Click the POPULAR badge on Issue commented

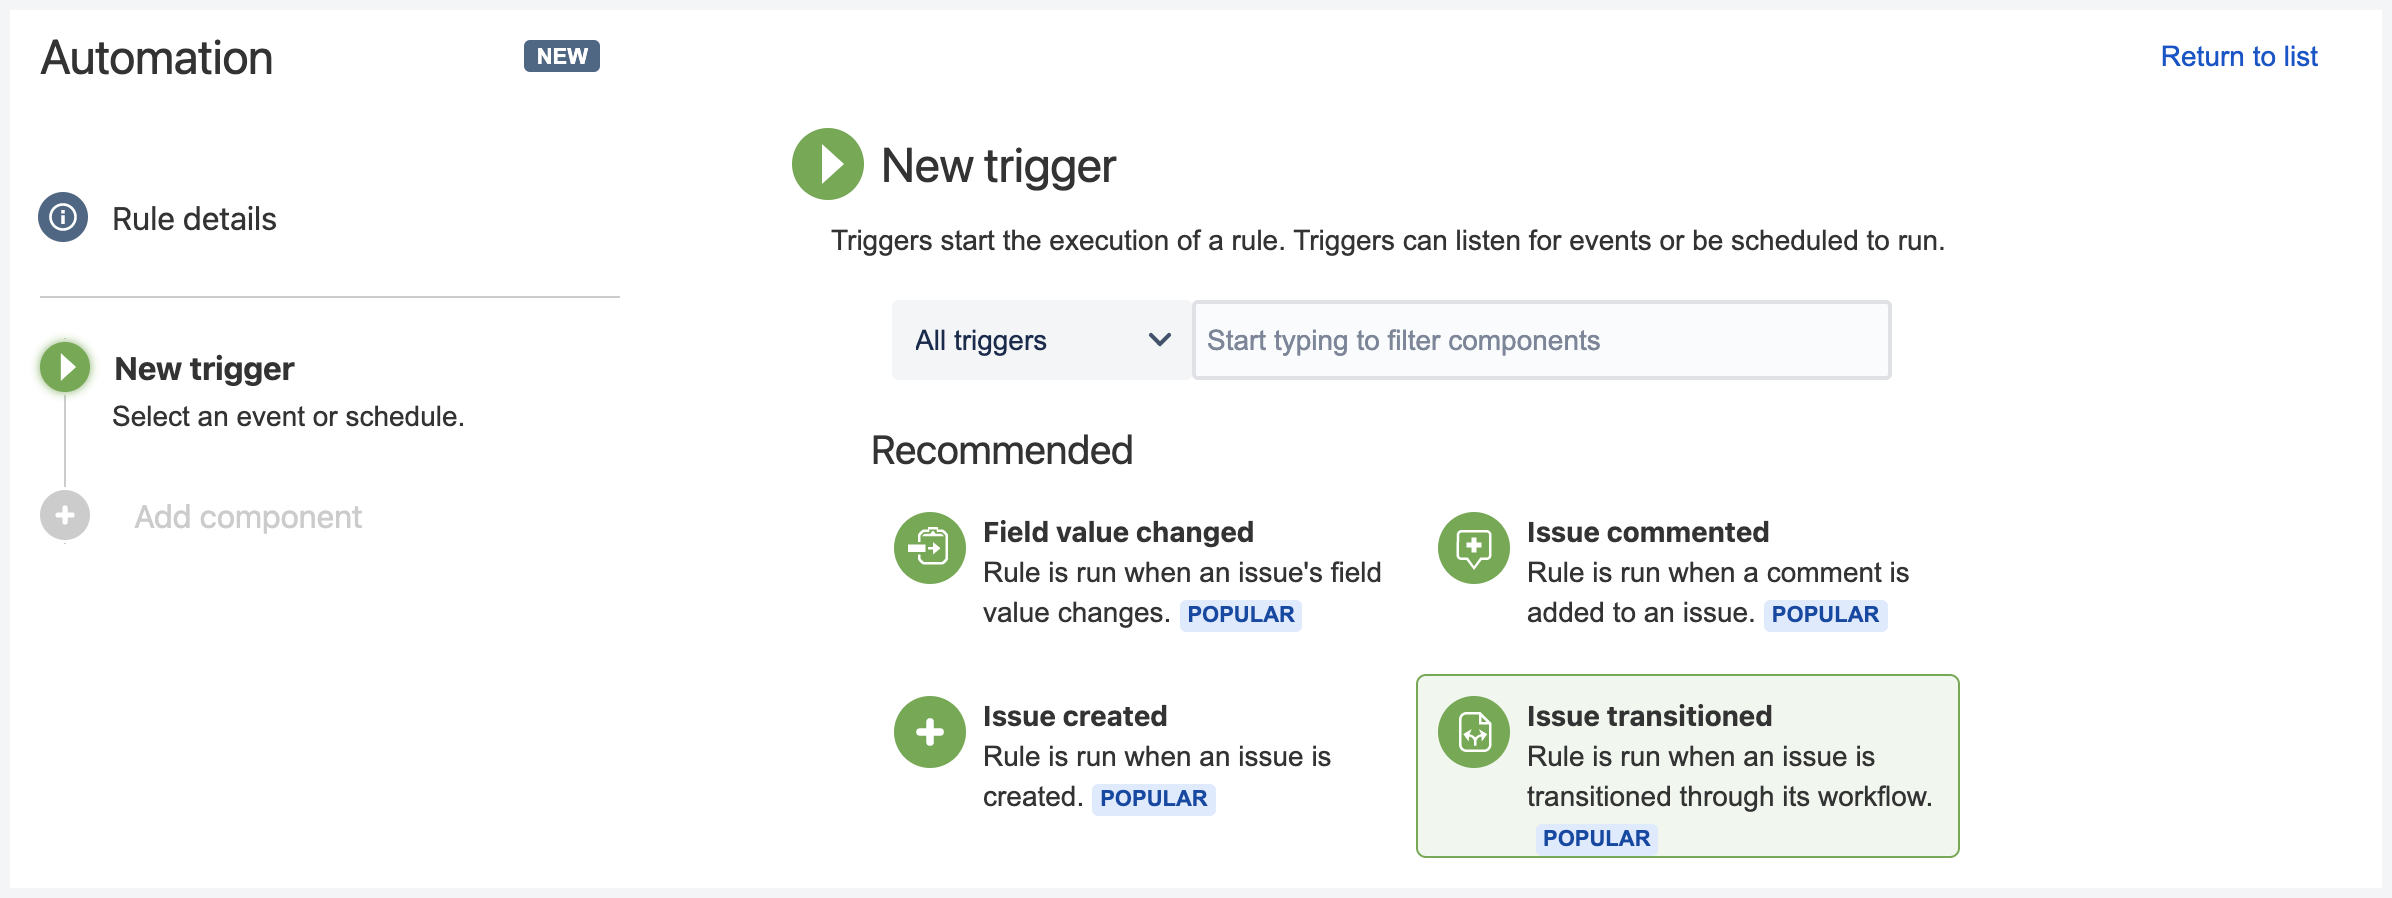click(1826, 615)
